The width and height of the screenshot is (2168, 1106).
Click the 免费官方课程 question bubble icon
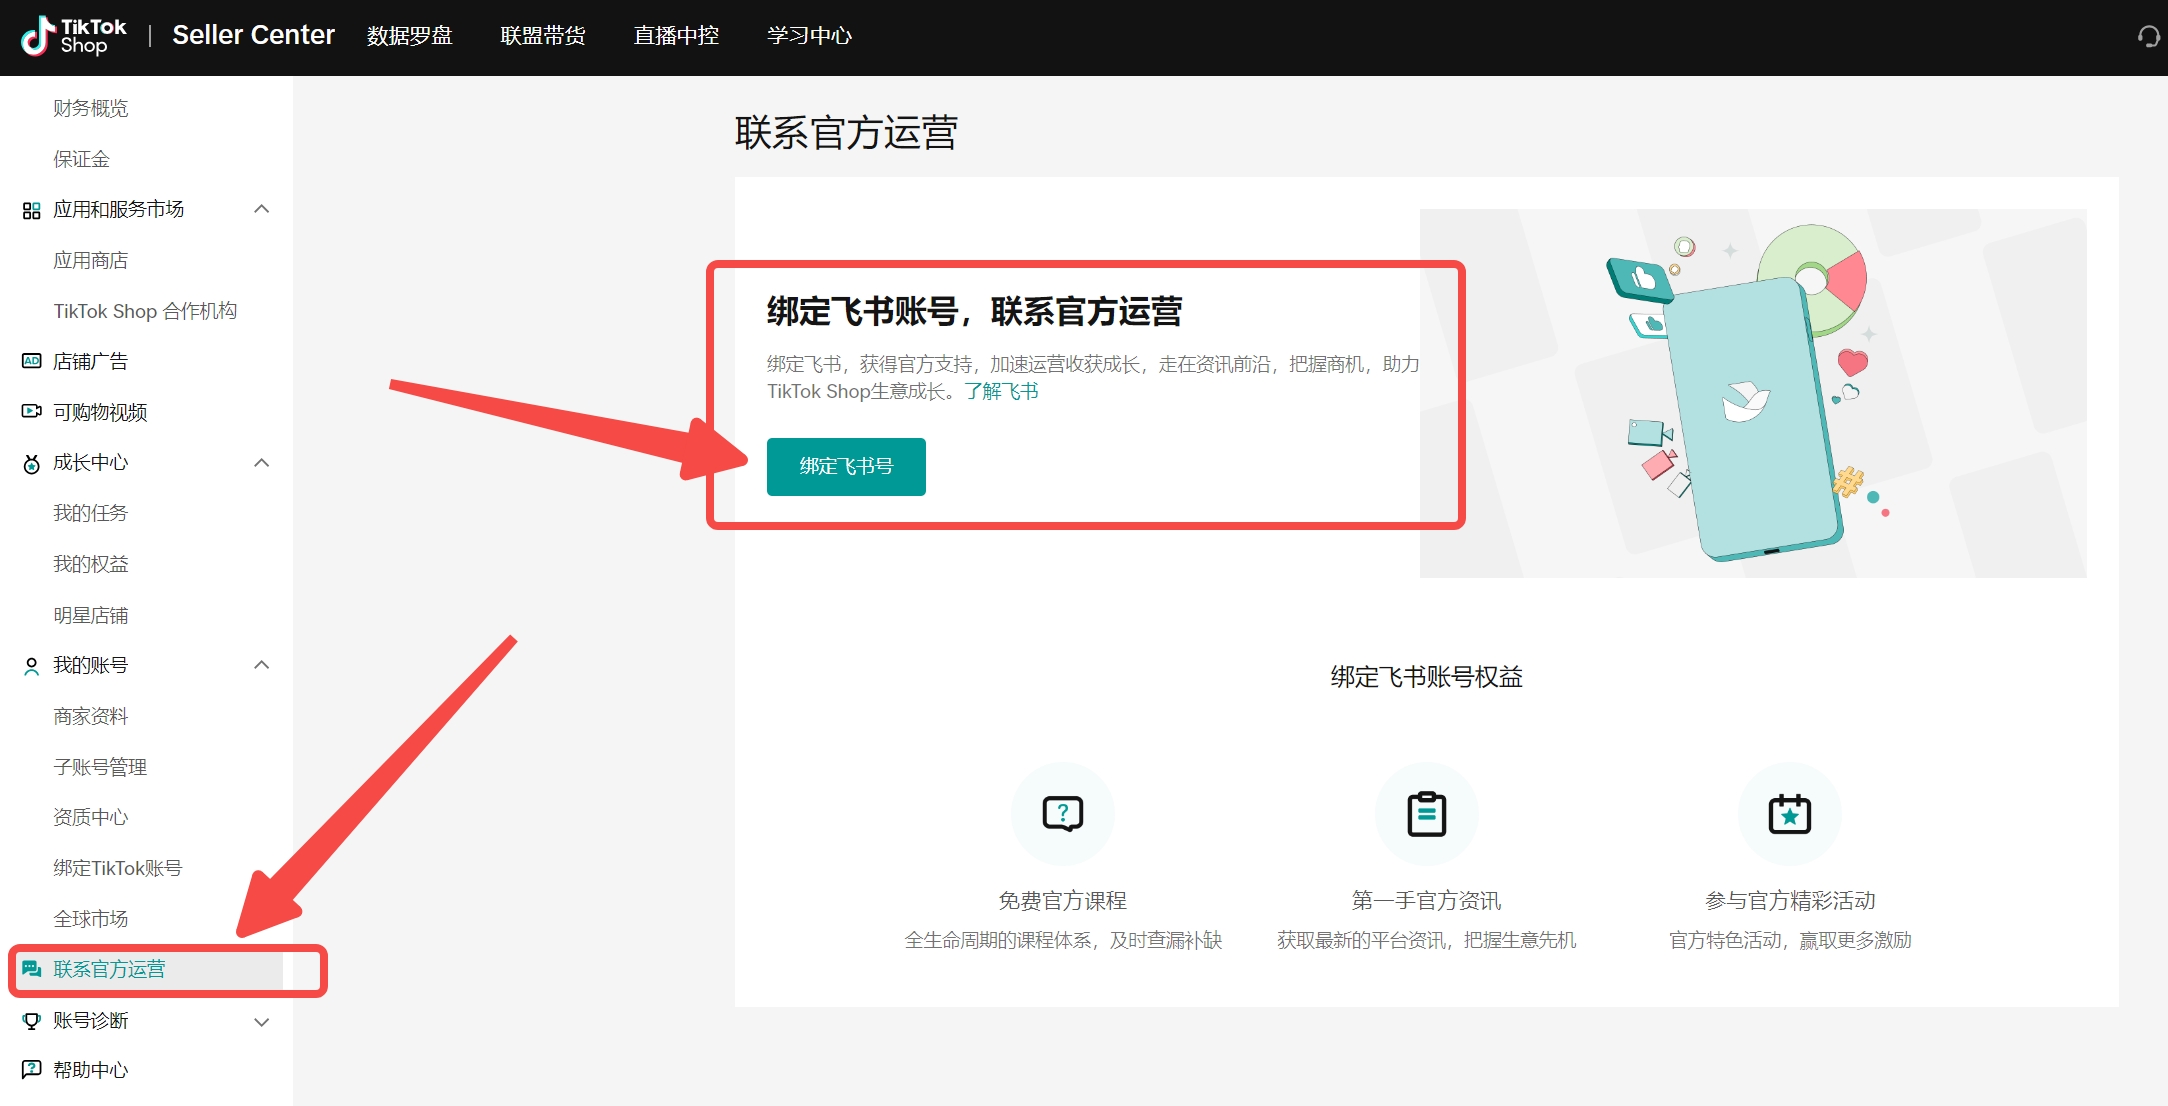click(x=1062, y=814)
